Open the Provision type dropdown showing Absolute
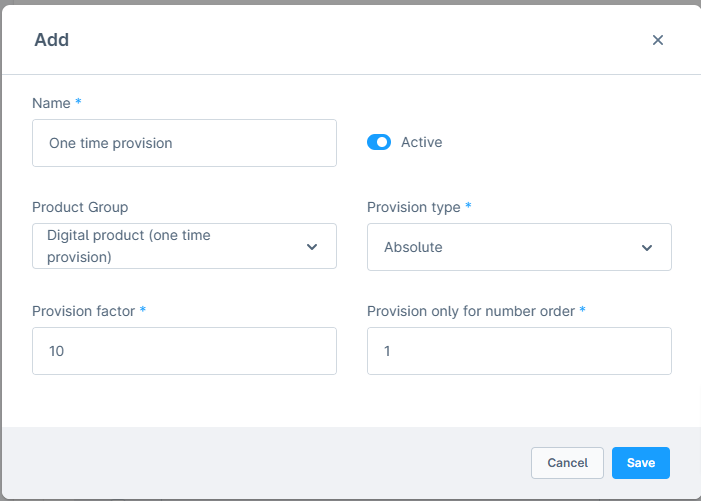 (519, 247)
